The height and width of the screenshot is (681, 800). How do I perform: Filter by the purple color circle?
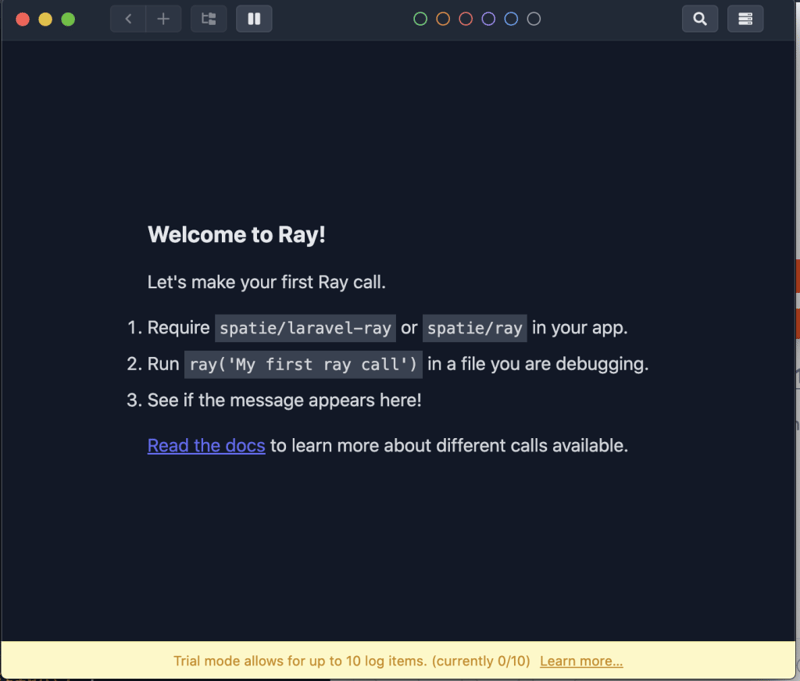pyautogui.click(x=489, y=19)
